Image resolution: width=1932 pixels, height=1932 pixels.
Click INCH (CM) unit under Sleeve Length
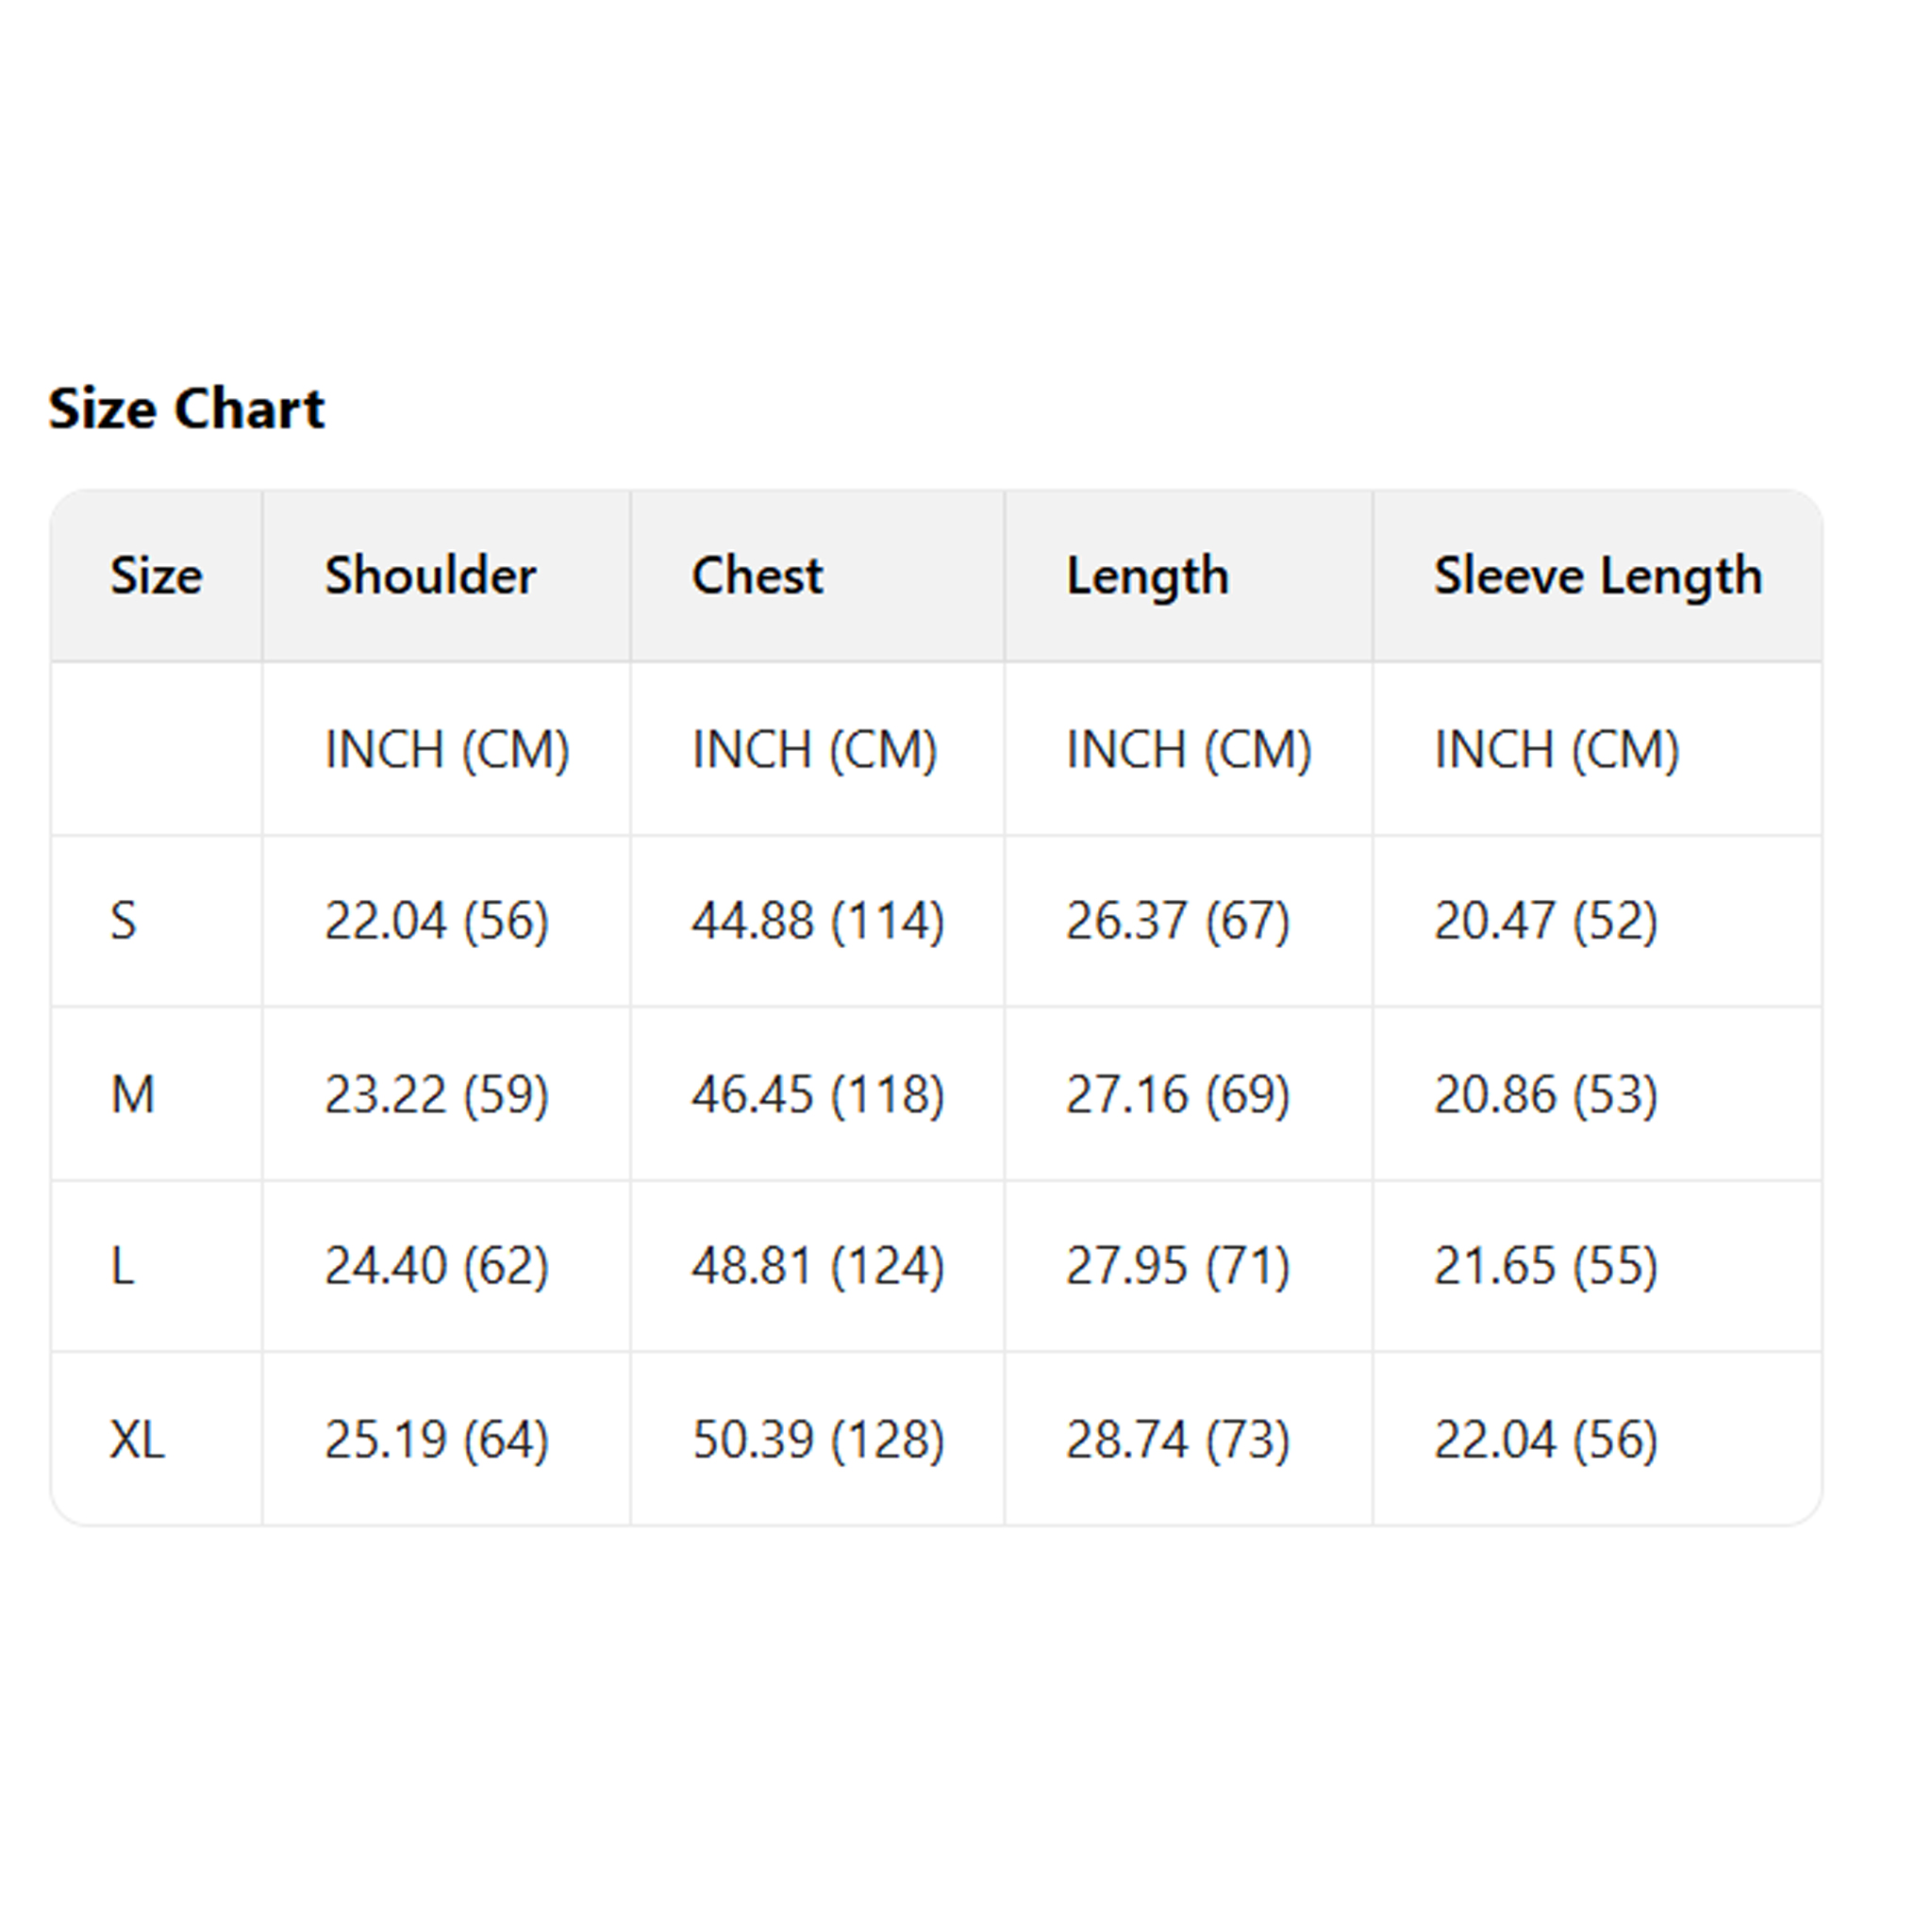click(1556, 749)
